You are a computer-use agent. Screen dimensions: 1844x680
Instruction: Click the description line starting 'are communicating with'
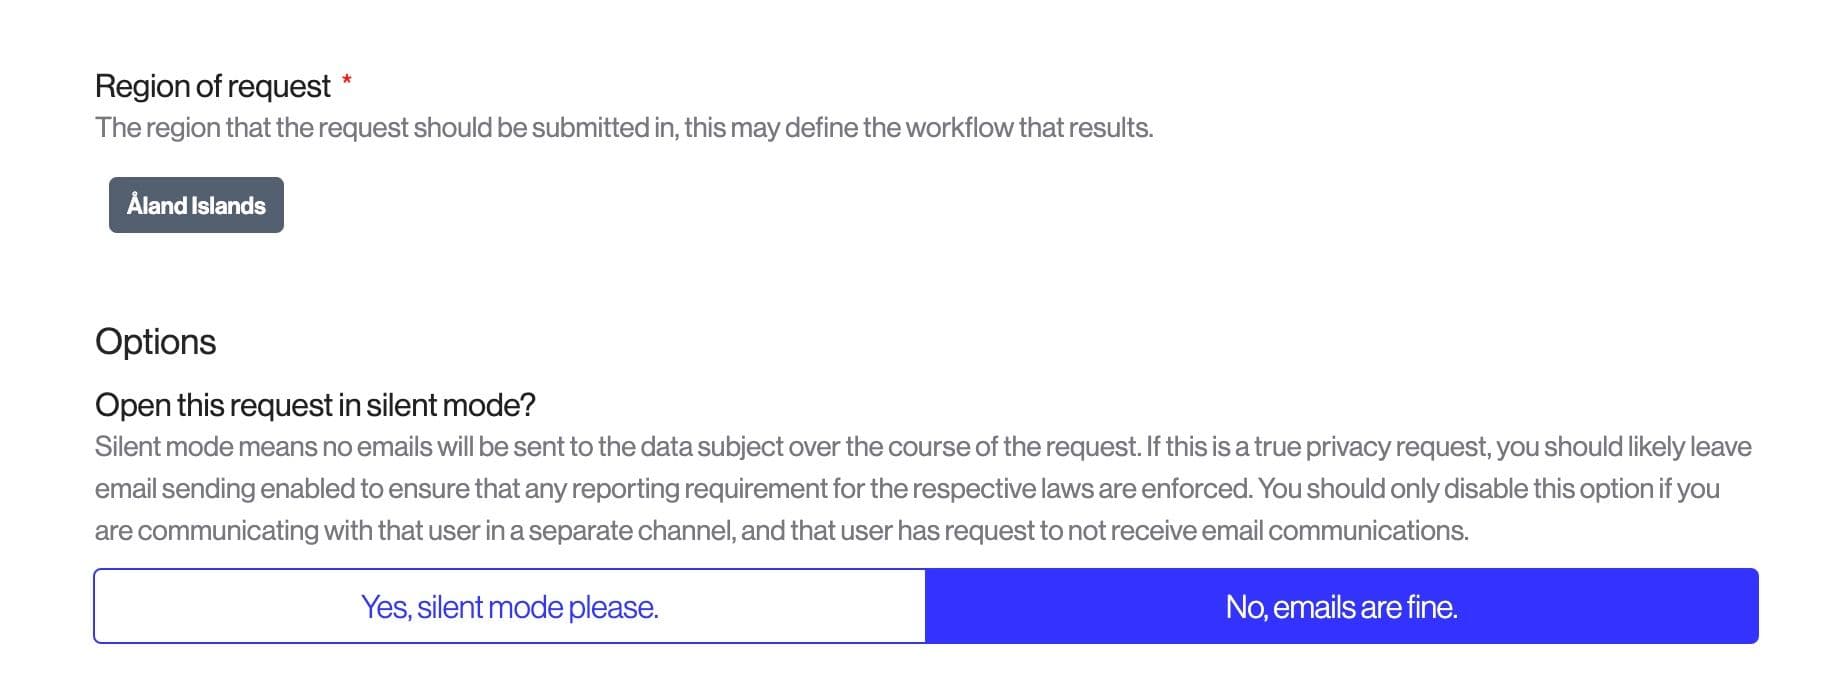[x=781, y=531]
